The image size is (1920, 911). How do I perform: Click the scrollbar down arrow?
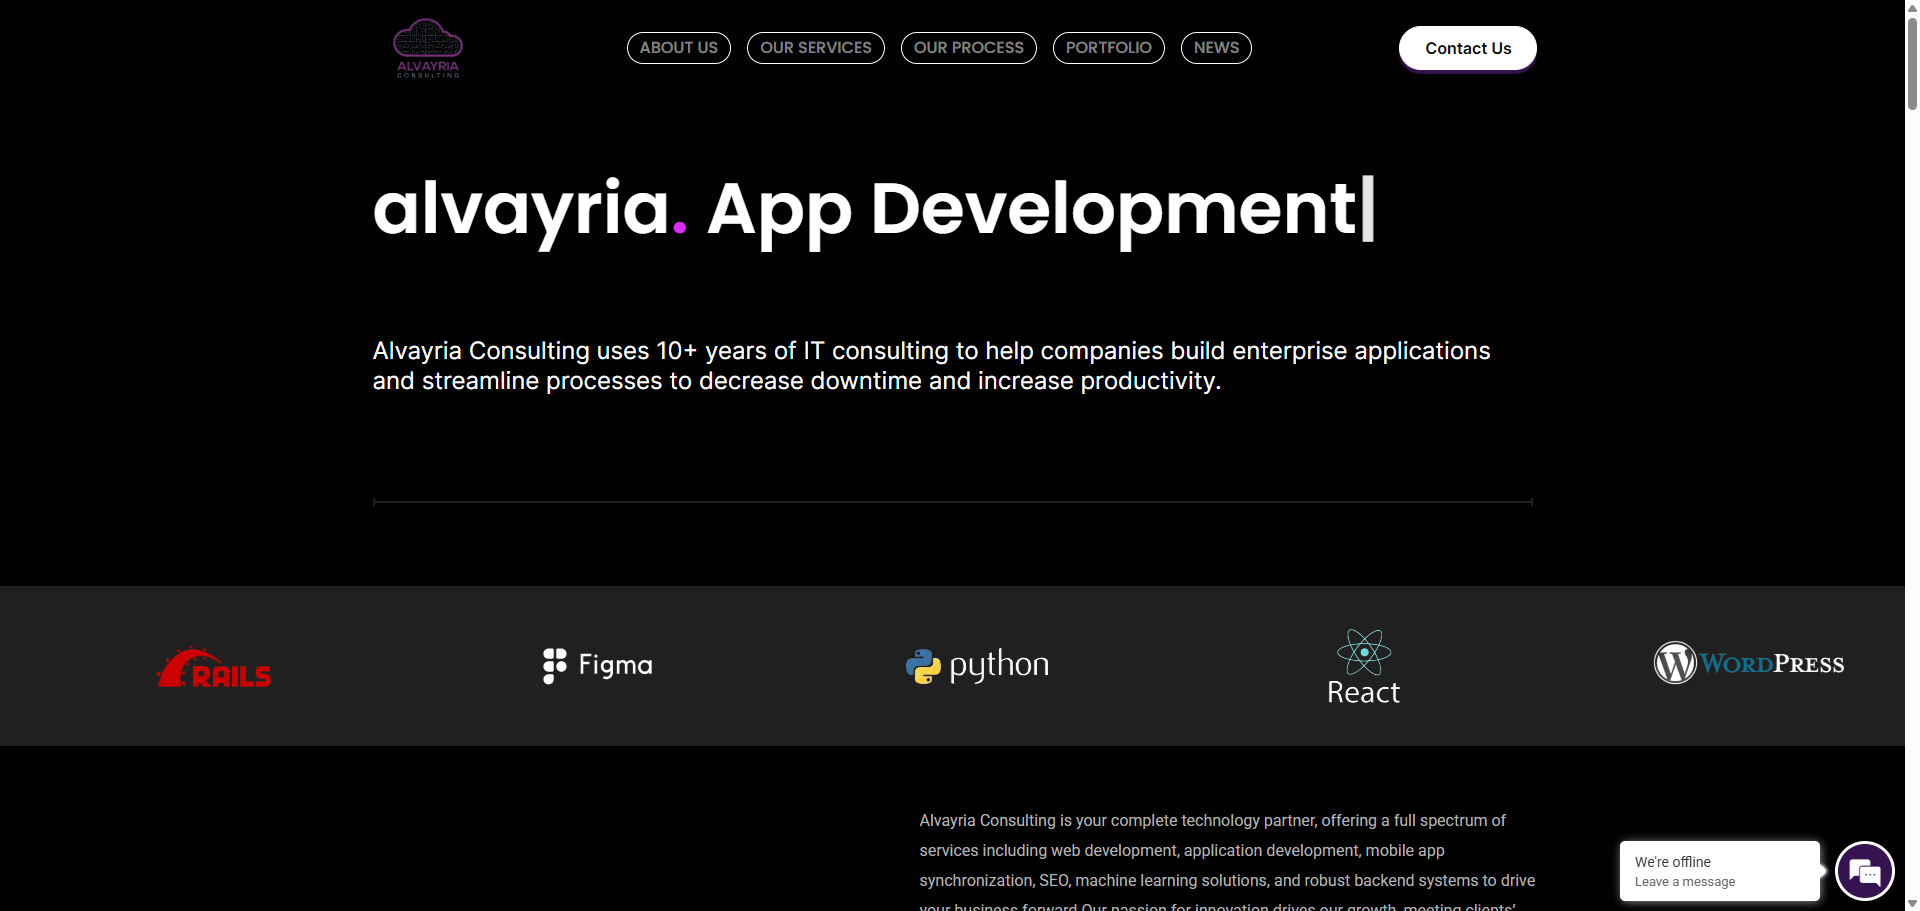tap(1912, 903)
